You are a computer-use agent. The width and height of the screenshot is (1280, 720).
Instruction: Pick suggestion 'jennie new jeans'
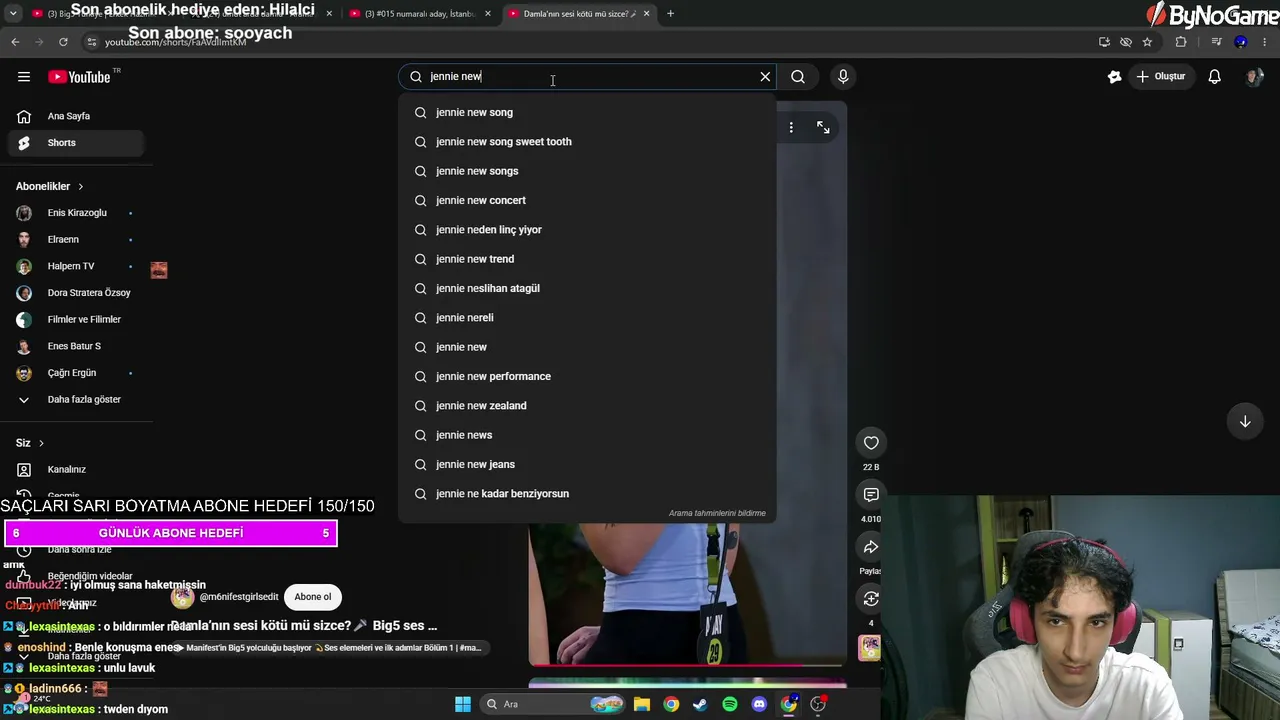tap(587, 464)
